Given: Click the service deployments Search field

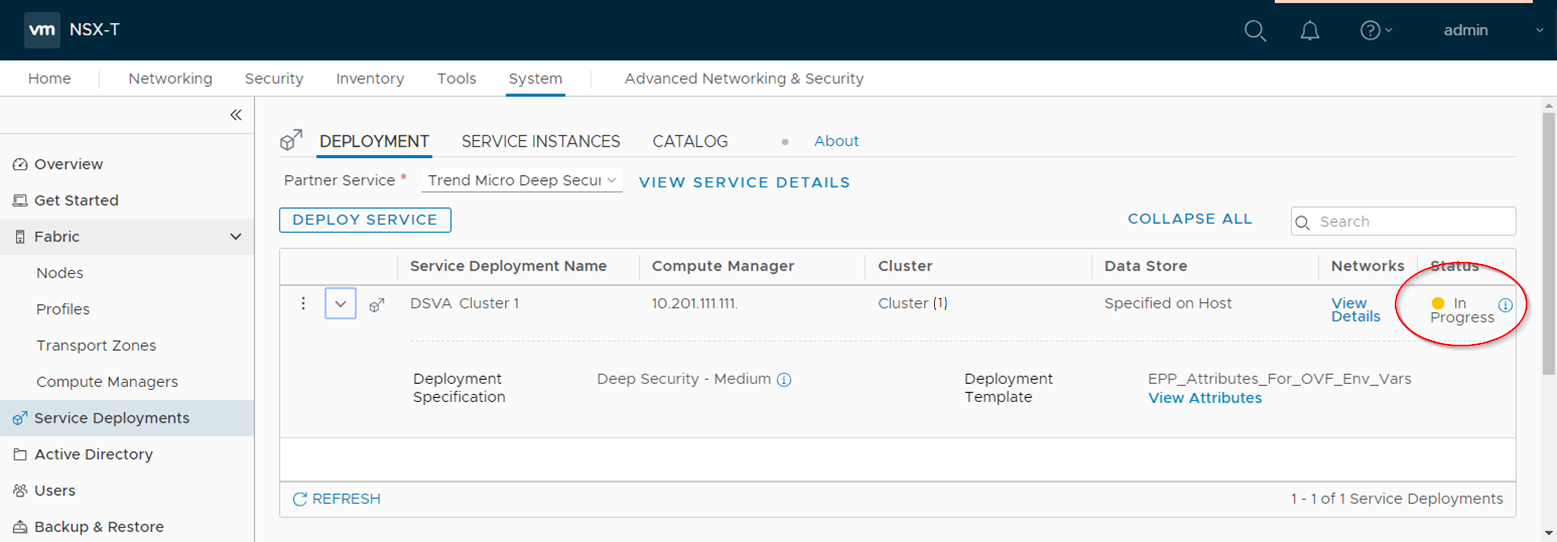Looking at the screenshot, I should click(1412, 222).
